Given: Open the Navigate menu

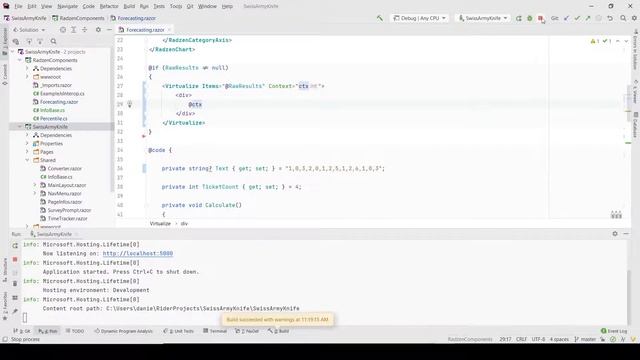Looking at the screenshot, I should click(67, 7).
